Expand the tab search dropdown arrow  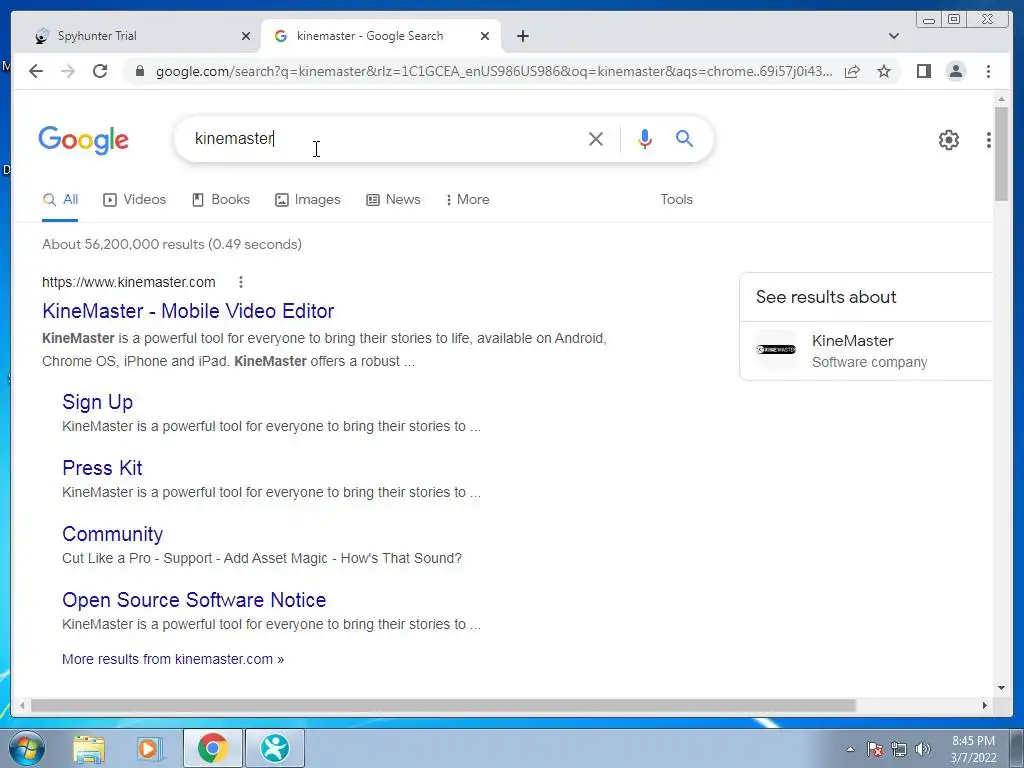pyautogui.click(x=894, y=36)
